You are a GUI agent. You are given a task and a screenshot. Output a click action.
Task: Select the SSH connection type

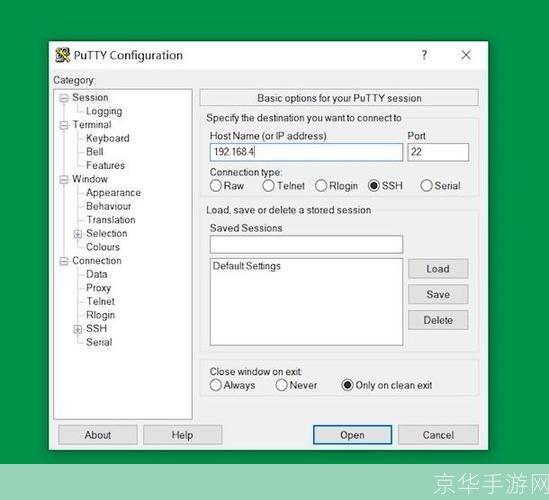[x=374, y=186]
